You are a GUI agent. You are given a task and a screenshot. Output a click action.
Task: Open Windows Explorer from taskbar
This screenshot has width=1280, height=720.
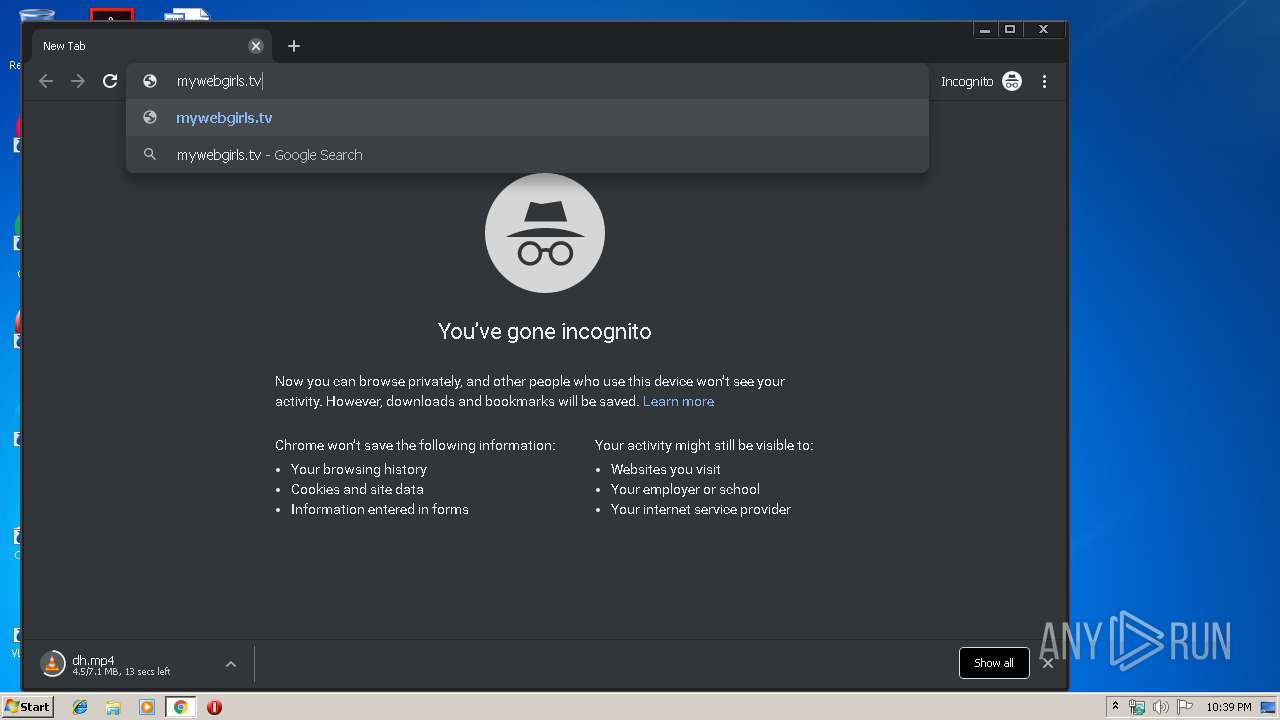point(113,707)
